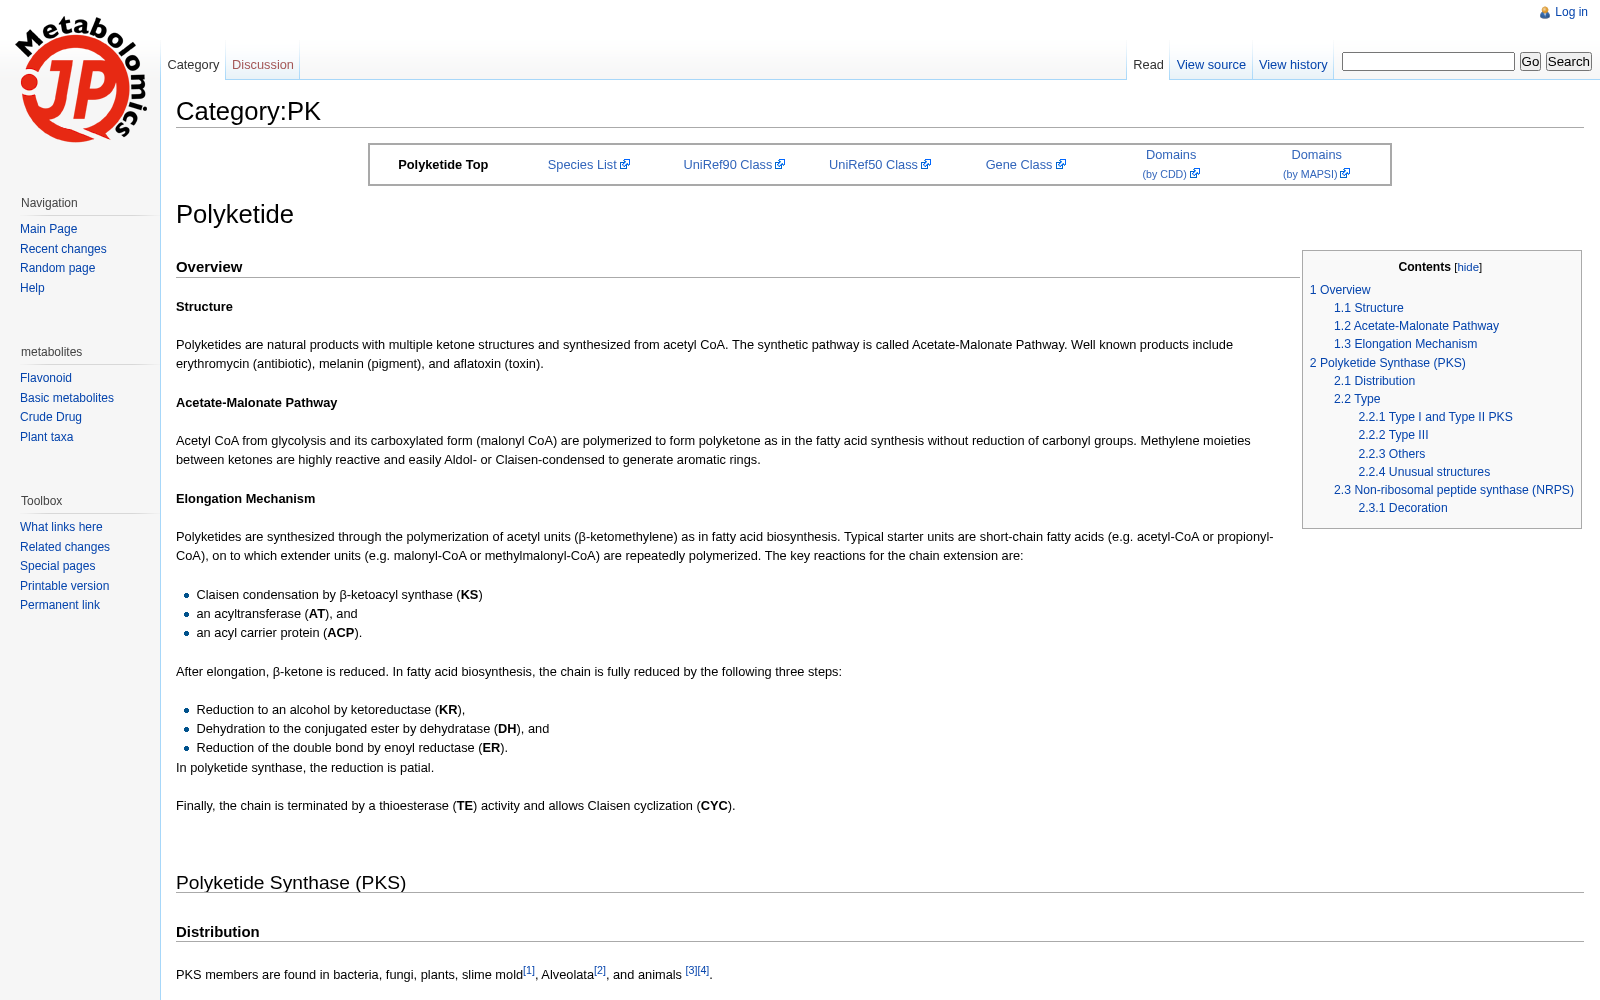Jump to 2 Polyketide Synthase (PKS) in Contents
Image resolution: width=1600 pixels, height=1000 pixels.
click(1388, 363)
